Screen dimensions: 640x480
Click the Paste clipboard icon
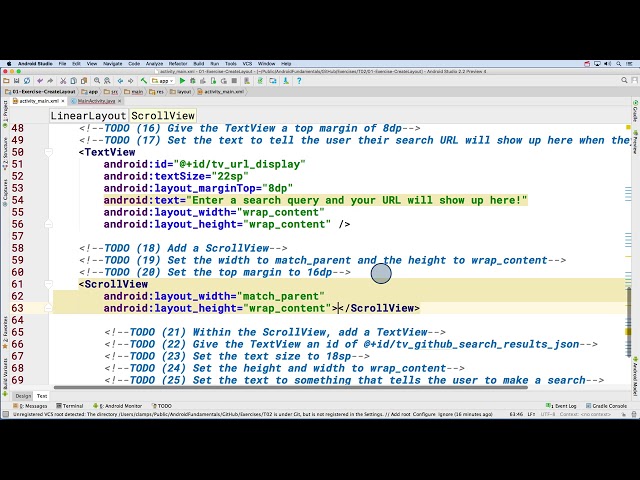pos(84,81)
